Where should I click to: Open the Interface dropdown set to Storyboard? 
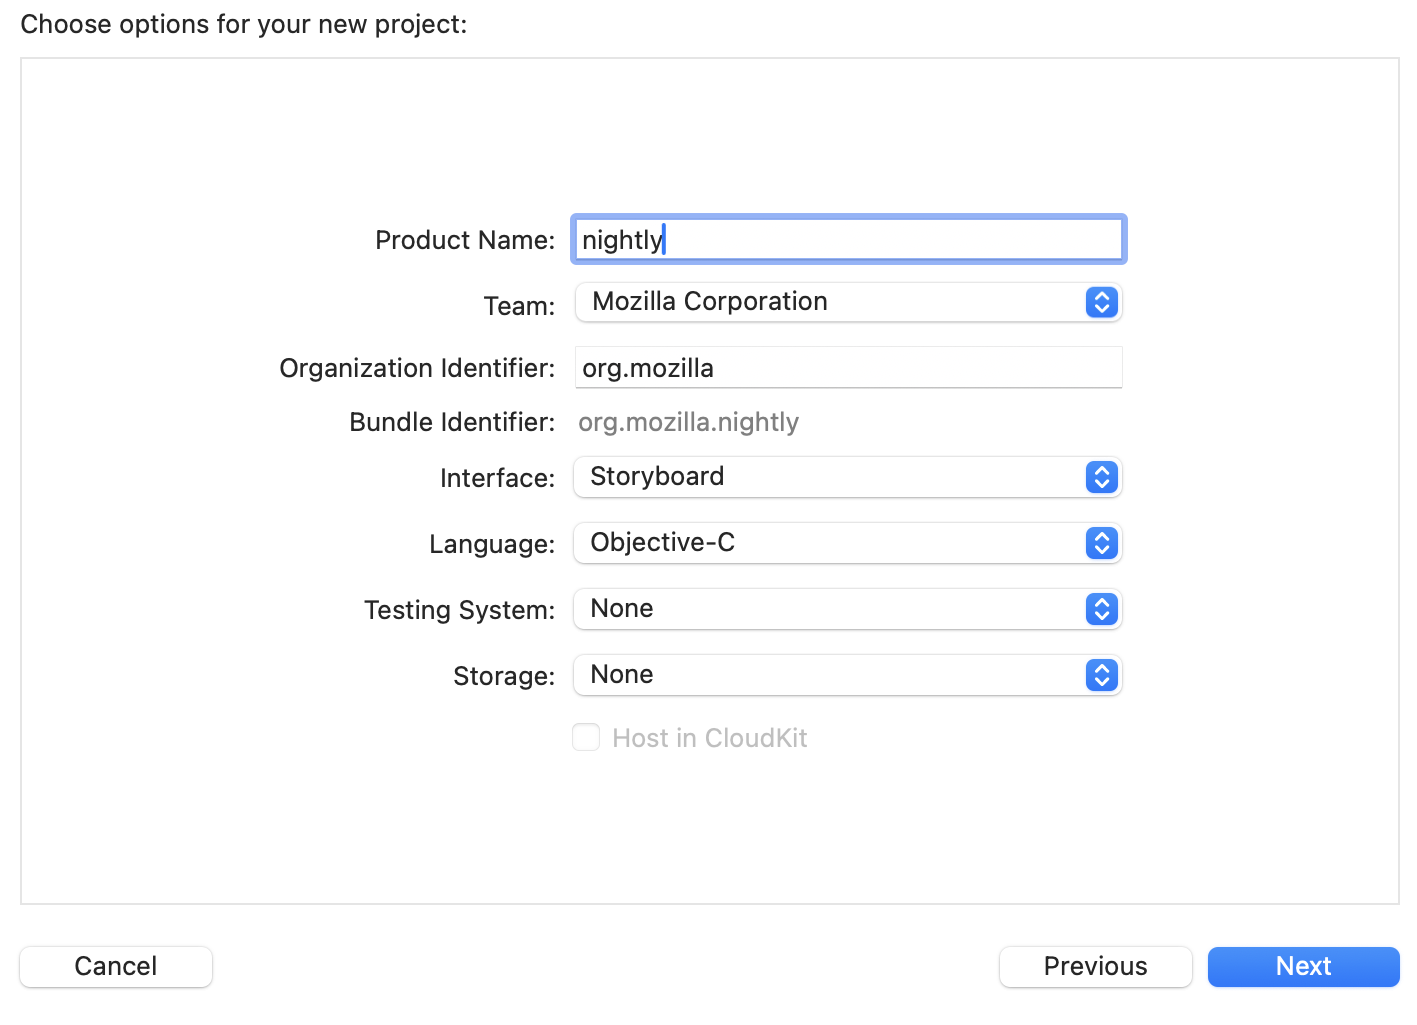point(848,477)
